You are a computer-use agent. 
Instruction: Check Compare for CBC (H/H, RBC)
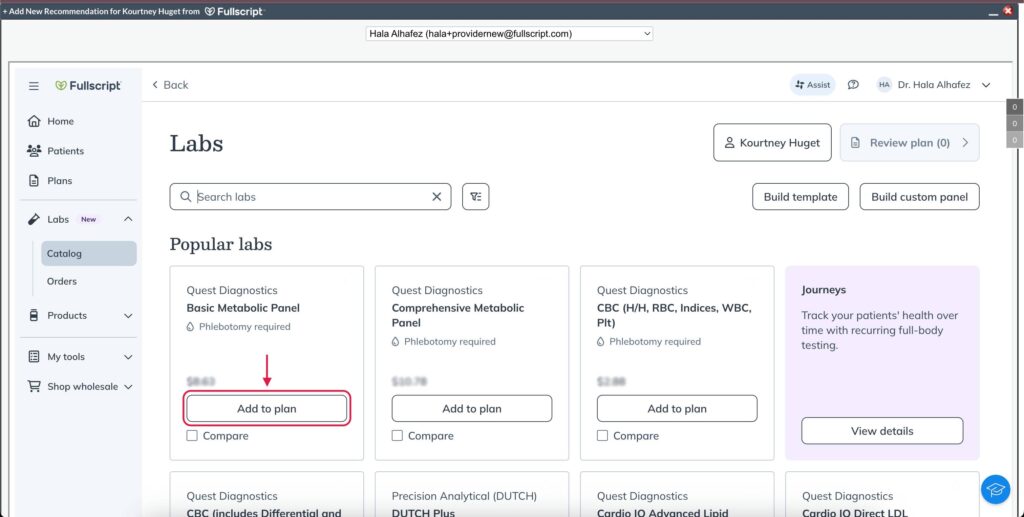[602, 435]
